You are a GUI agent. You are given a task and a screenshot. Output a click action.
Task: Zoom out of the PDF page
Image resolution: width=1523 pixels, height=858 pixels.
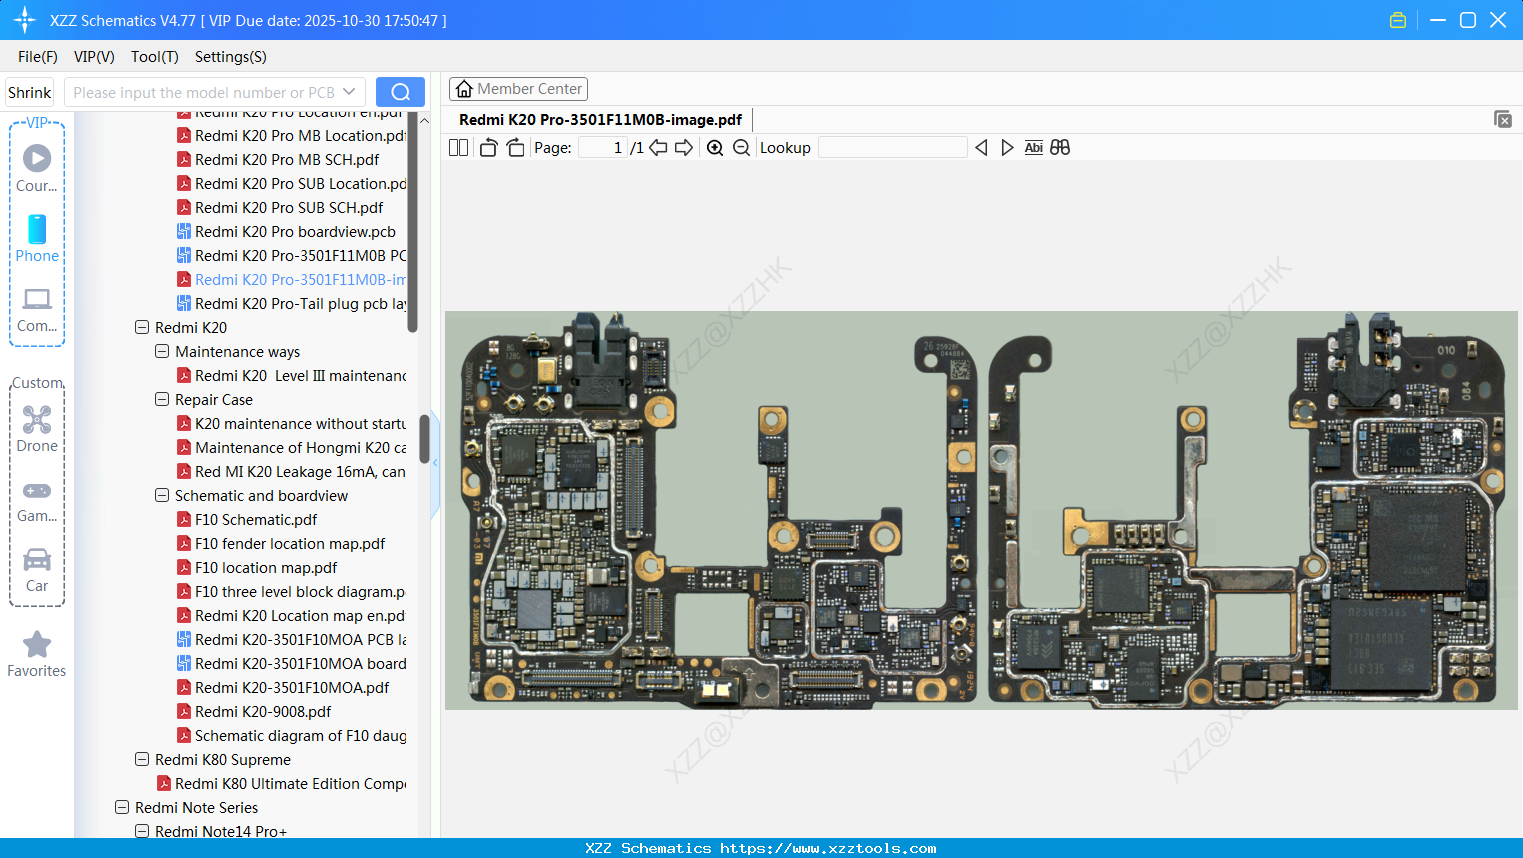(x=741, y=147)
